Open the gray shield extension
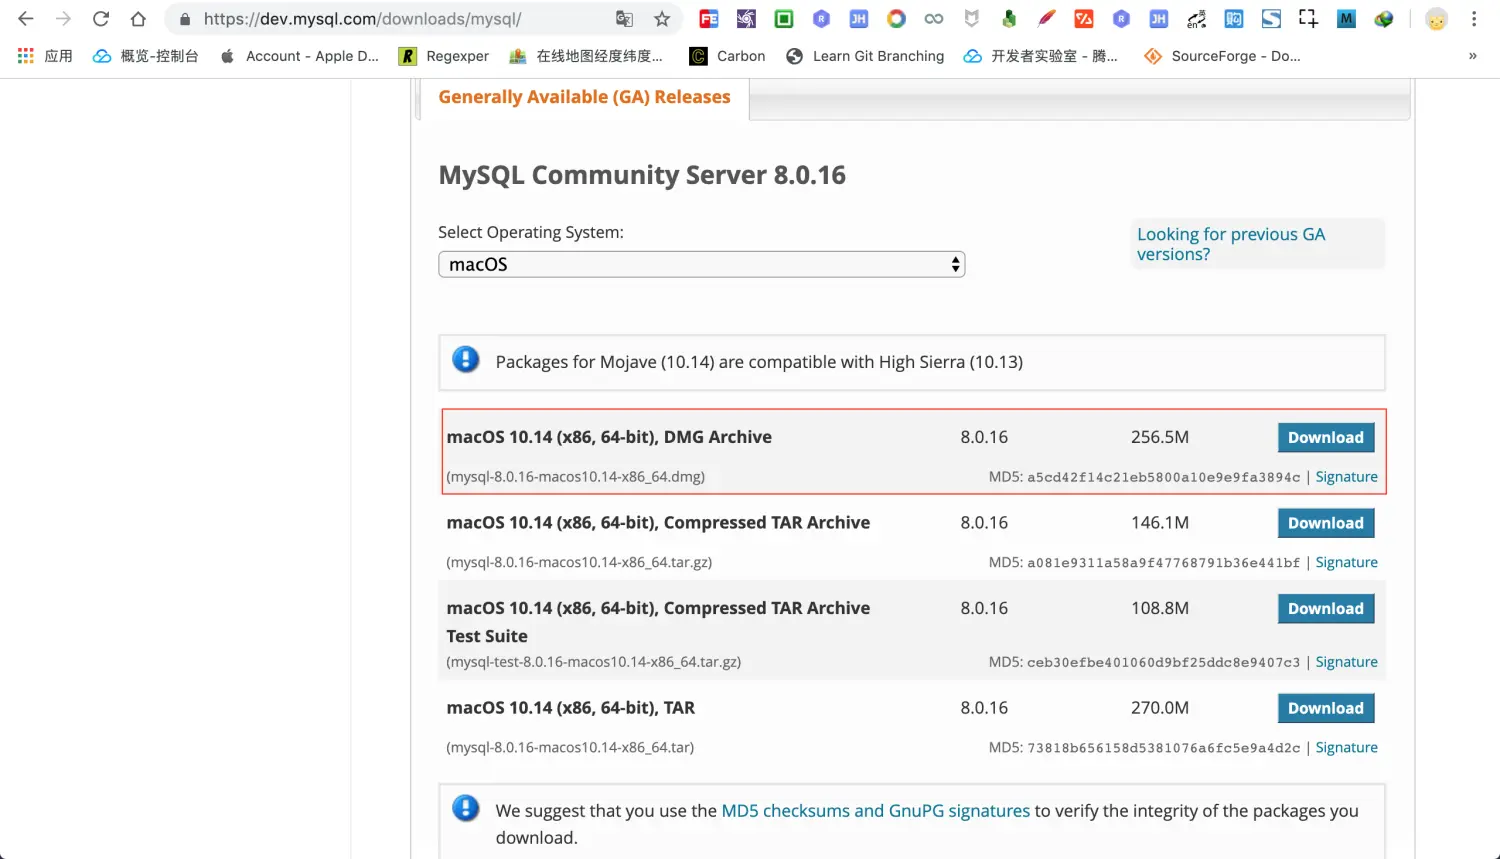The height and width of the screenshot is (859, 1500). tap(971, 19)
